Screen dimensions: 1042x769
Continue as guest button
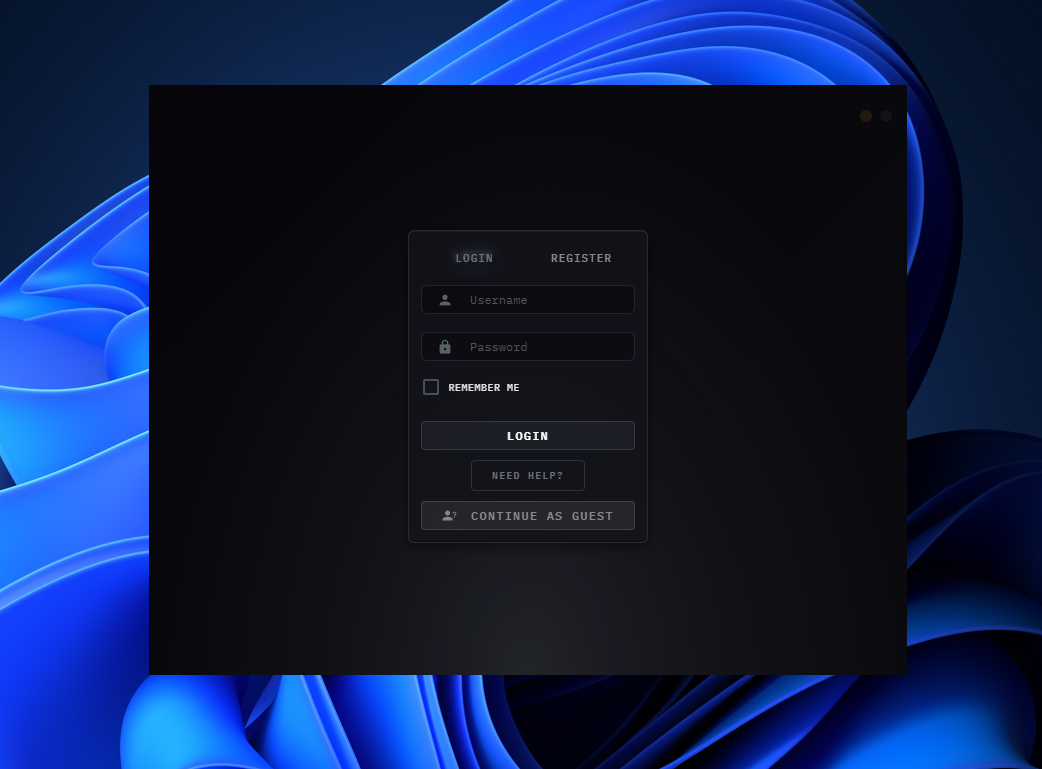(528, 516)
